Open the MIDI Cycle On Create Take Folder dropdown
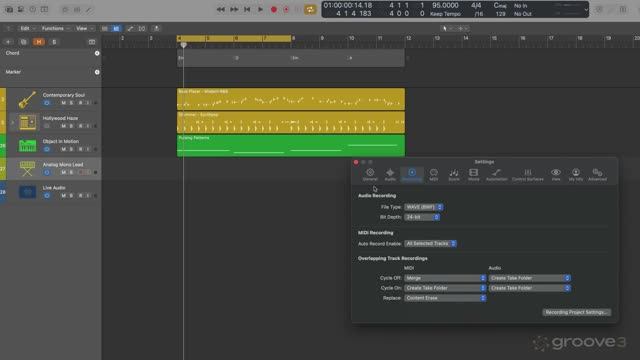This screenshot has height=360, width=640. [445, 288]
